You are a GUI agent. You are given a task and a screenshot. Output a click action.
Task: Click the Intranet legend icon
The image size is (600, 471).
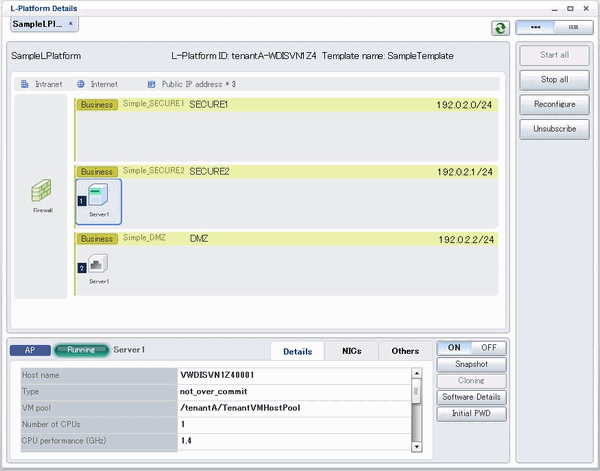point(25,85)
